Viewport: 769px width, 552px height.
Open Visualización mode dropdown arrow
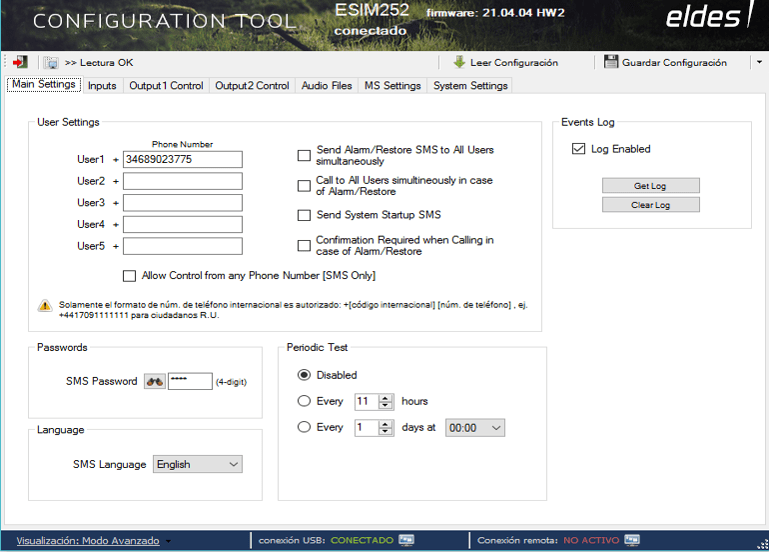click(168, 541)
